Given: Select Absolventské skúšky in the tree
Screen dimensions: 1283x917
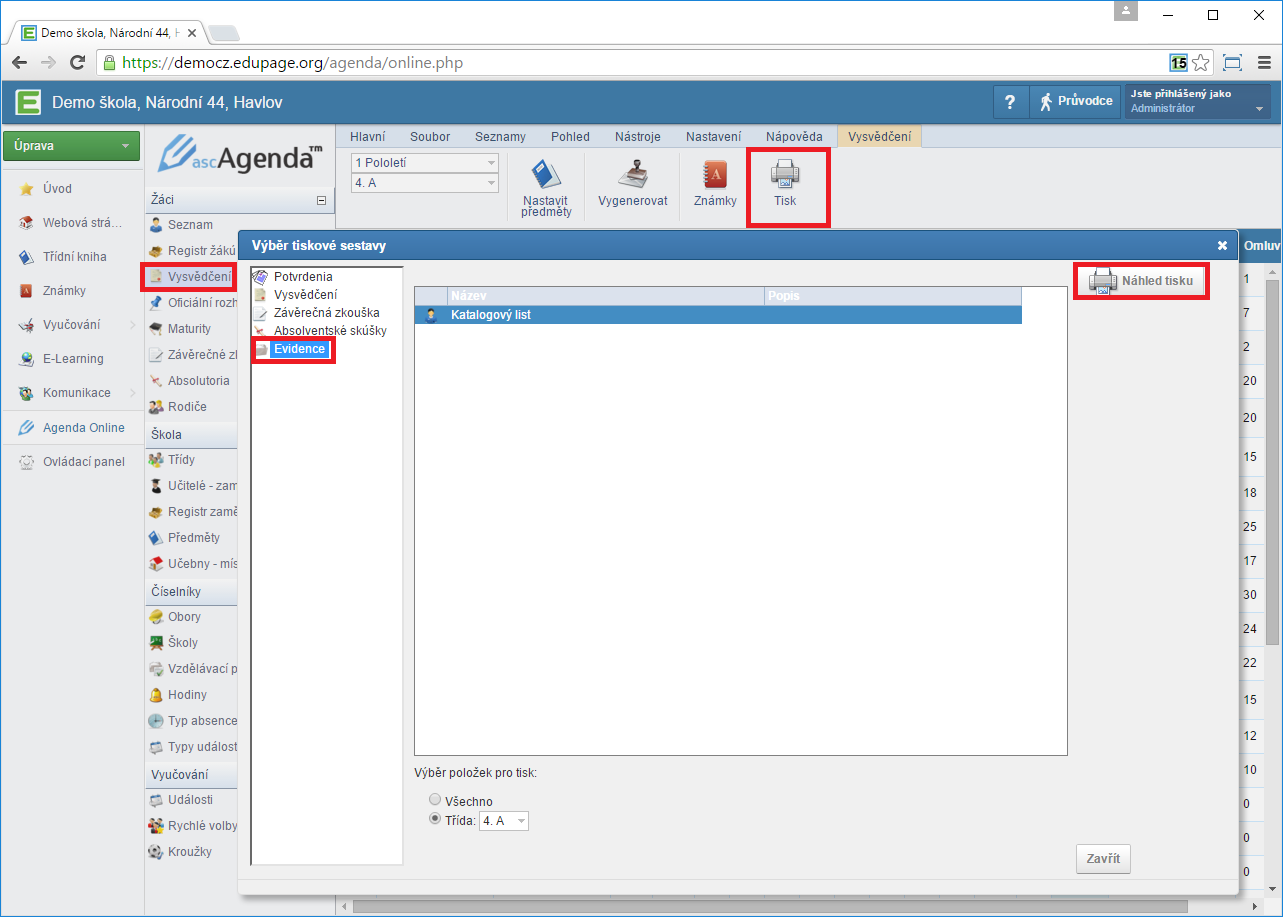Looking at the screenshot, I should (x=330, y=331).
